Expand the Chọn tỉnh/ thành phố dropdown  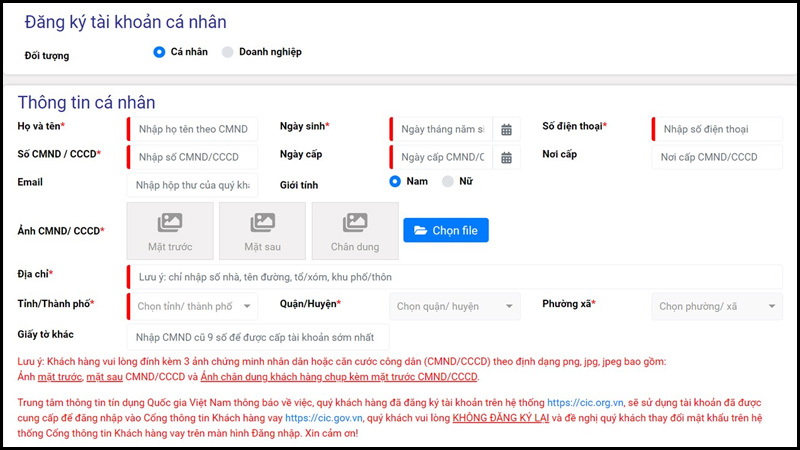192,306
